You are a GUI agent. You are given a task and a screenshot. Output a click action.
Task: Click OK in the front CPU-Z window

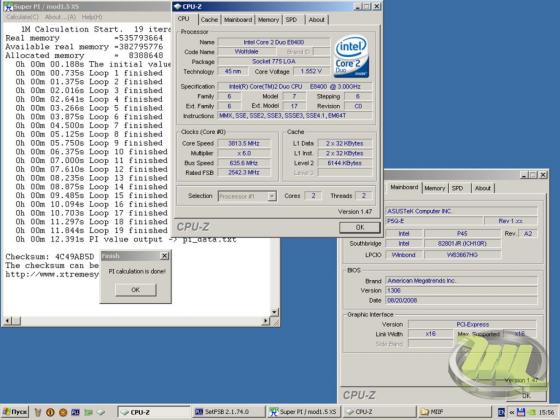[360, 227]
